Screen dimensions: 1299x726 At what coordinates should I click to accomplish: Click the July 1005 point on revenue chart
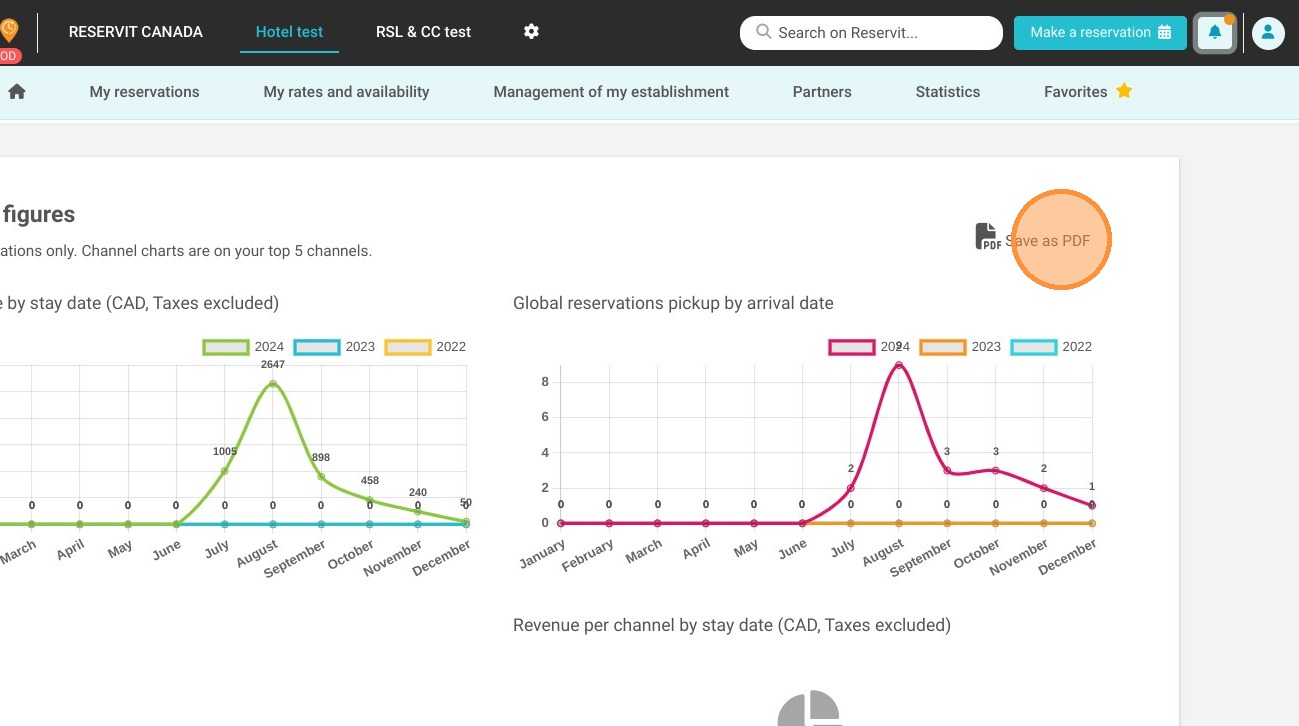point(225,471)
